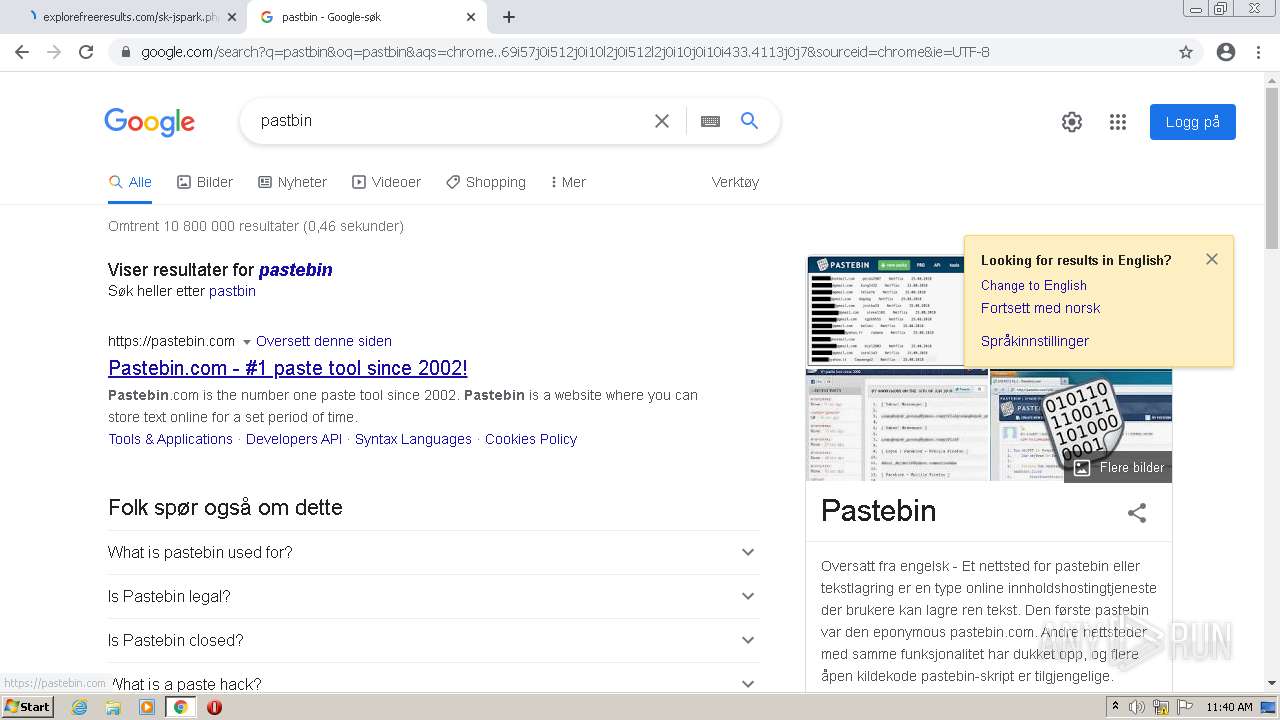This screenshot has width=1280, height=720.
Task: Switch to the Nyheter results tab
Action: click(292, 182)
